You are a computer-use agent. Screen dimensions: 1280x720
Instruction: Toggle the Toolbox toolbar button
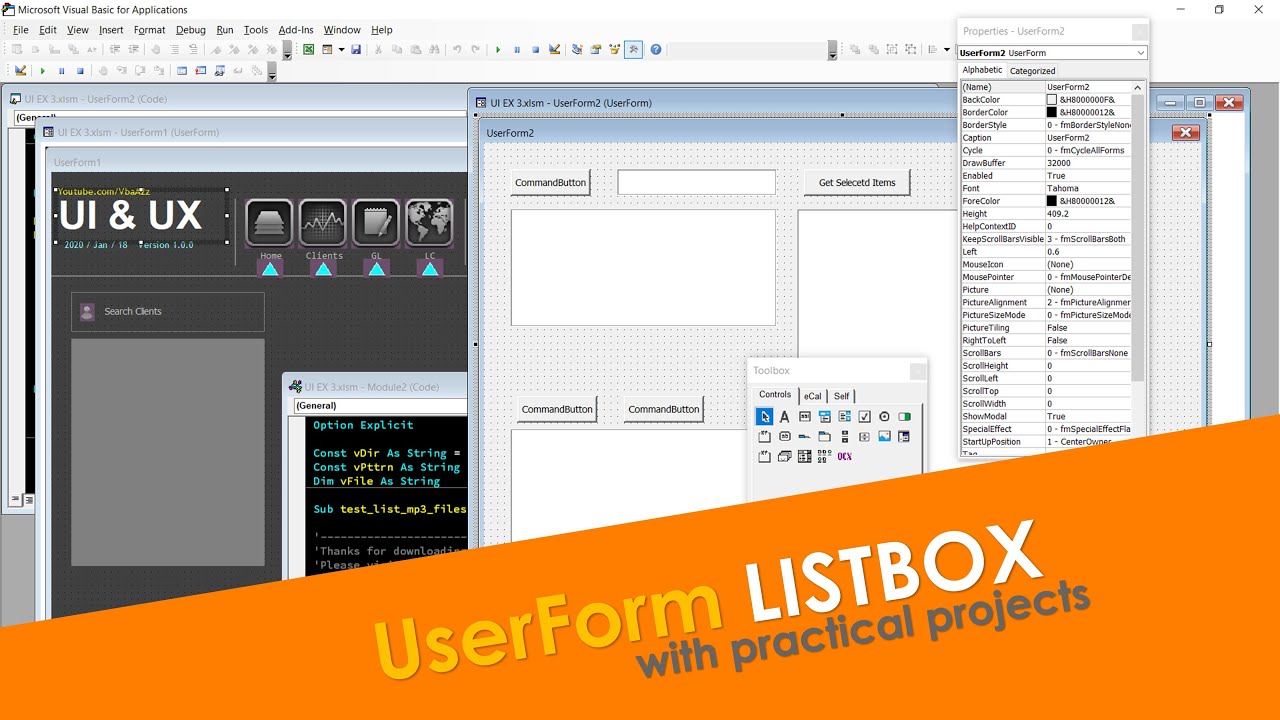point(633,49)
